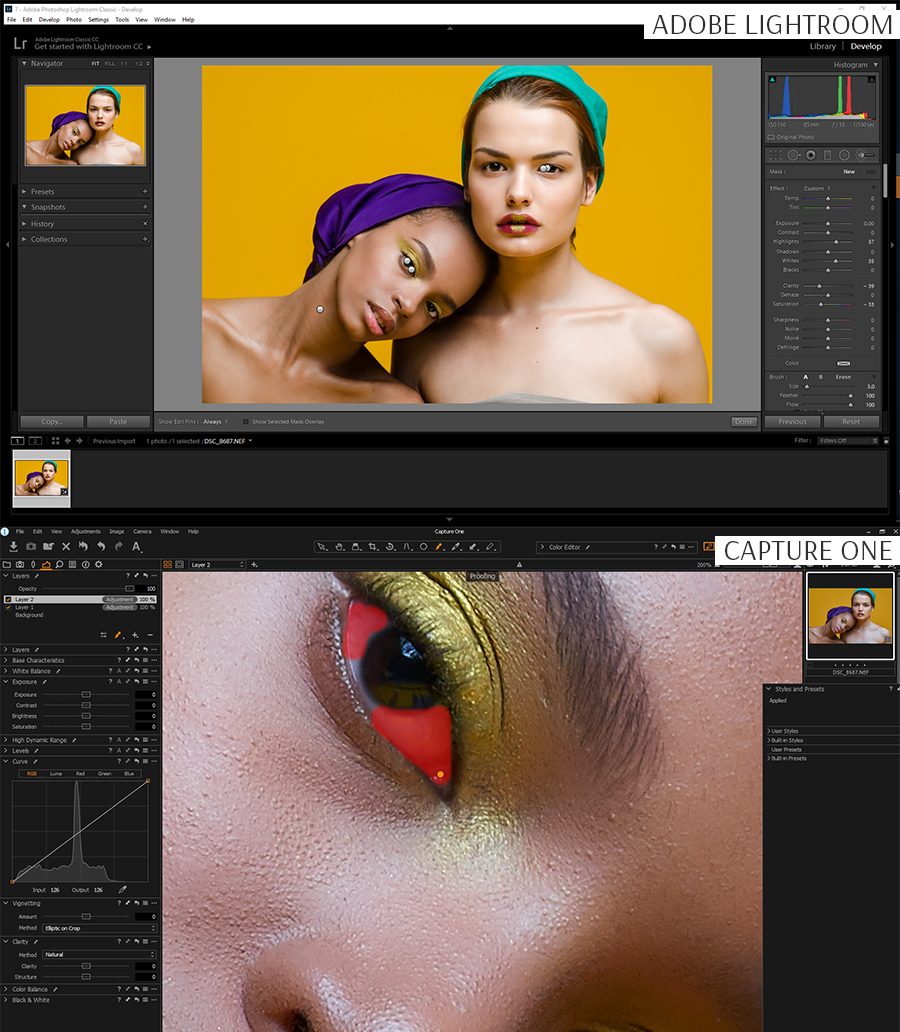900x1032 pixels.
Task: Select the Rotate cursor tool in Capture One
Action: click(x=390, y=547)
